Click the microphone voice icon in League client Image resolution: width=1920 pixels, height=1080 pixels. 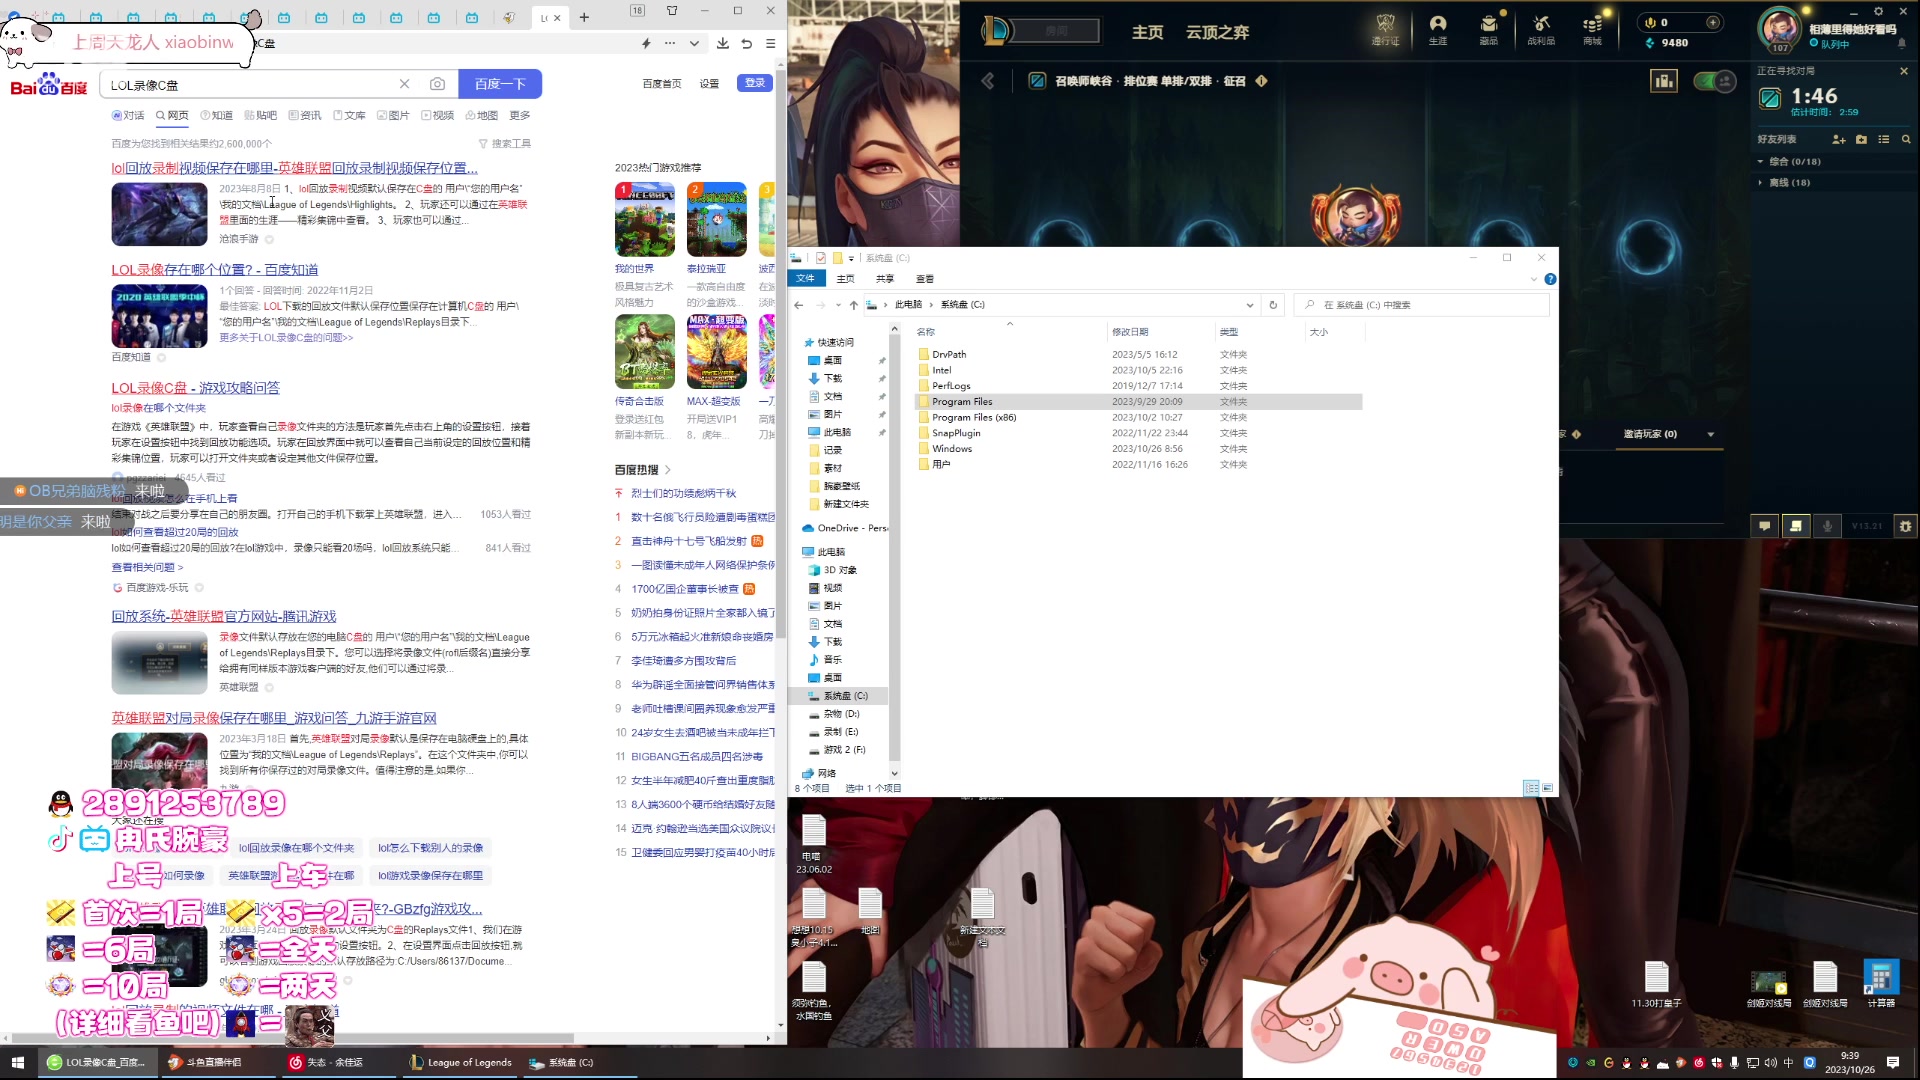(x=1827, y=526)
